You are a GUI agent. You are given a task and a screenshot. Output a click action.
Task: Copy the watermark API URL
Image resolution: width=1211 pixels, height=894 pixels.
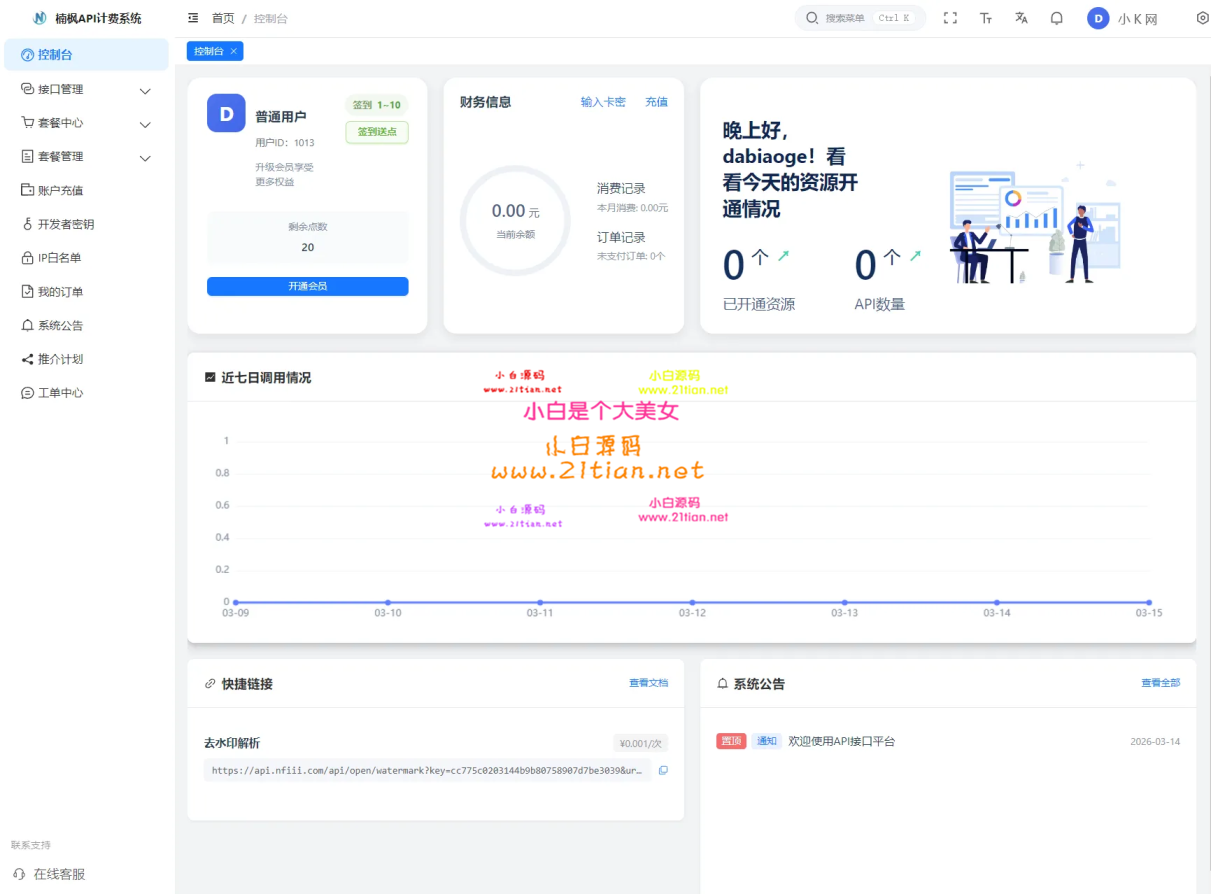(663, 770)
